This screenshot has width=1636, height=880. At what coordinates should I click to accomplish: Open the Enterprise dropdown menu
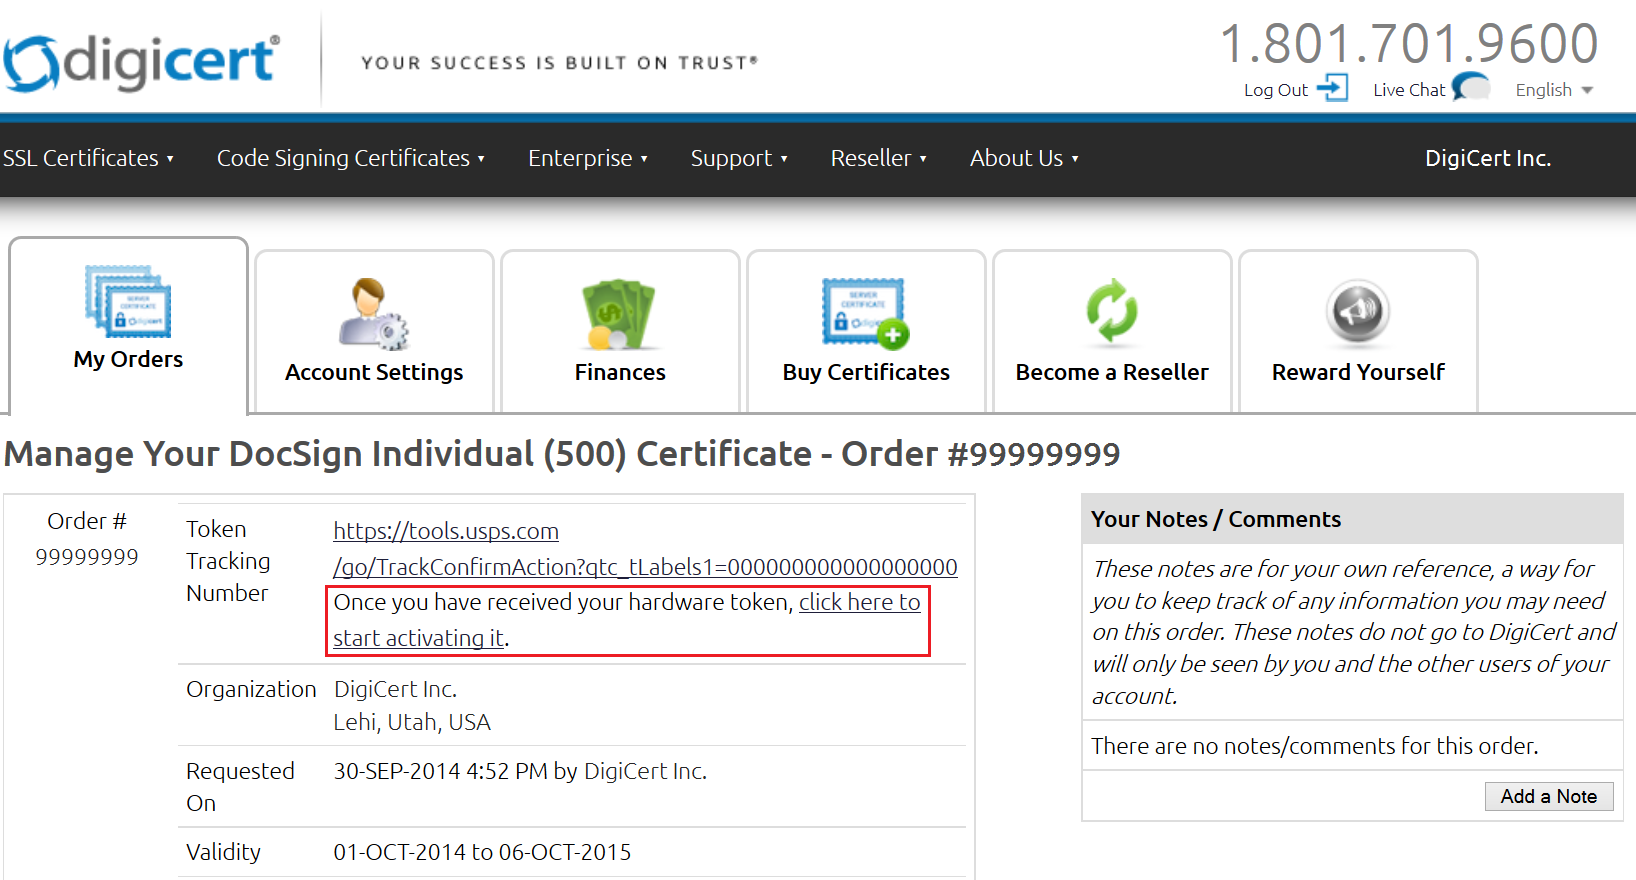(587, 158)
